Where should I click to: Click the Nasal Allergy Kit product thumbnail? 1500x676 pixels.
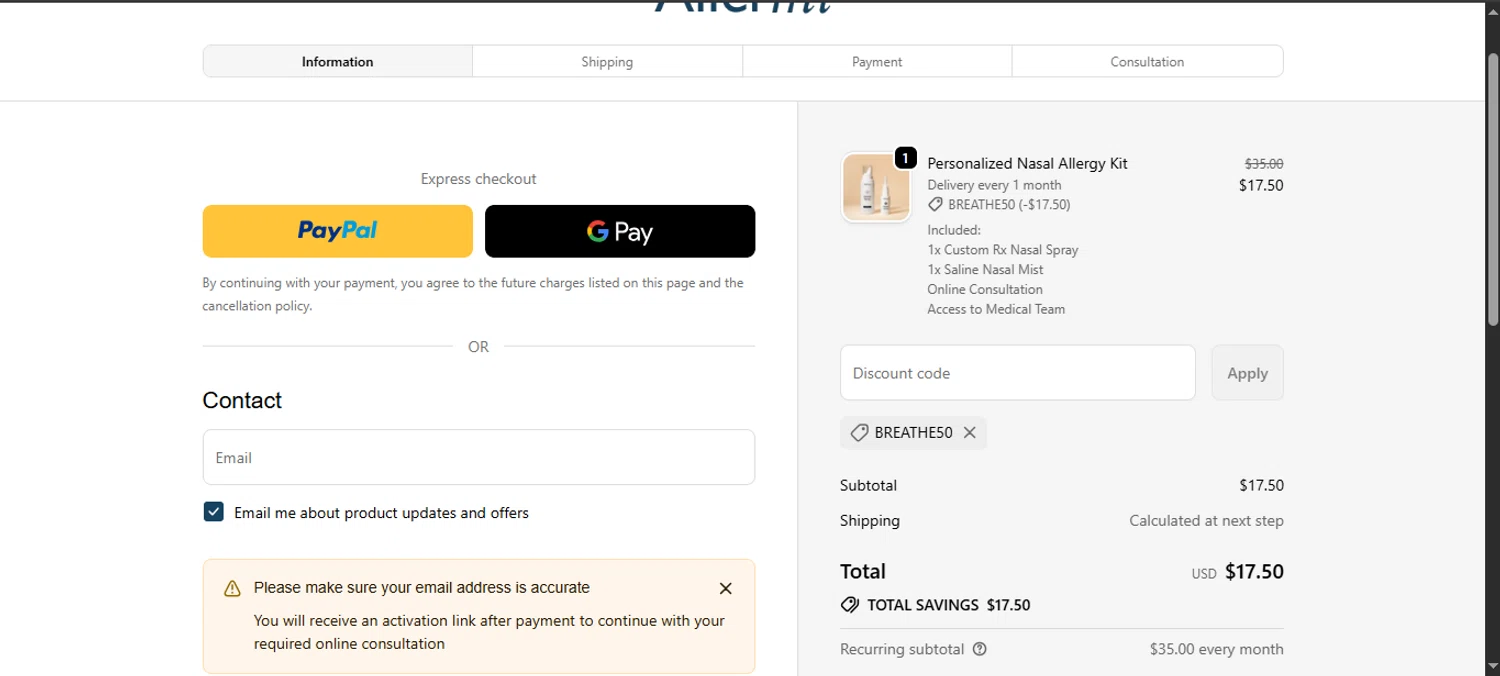pyautogui.click(x=876, y=188)
